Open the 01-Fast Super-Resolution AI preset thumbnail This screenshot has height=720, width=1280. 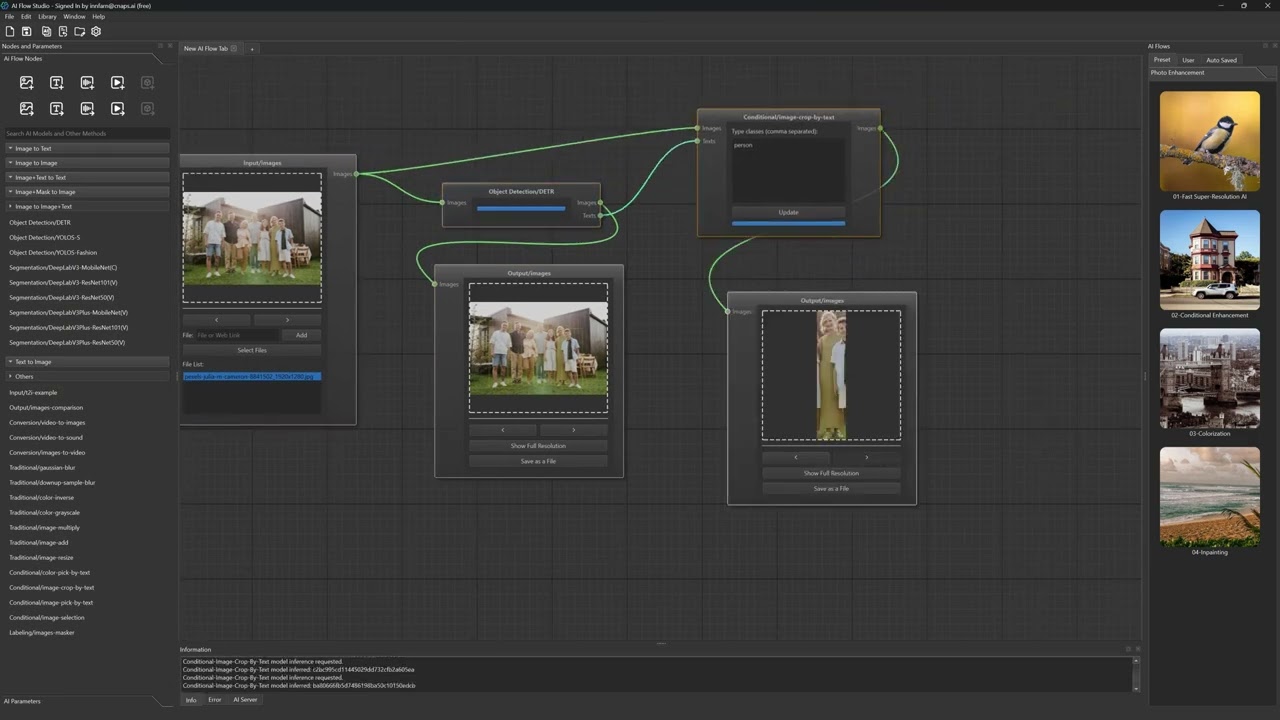(1210, 141)
